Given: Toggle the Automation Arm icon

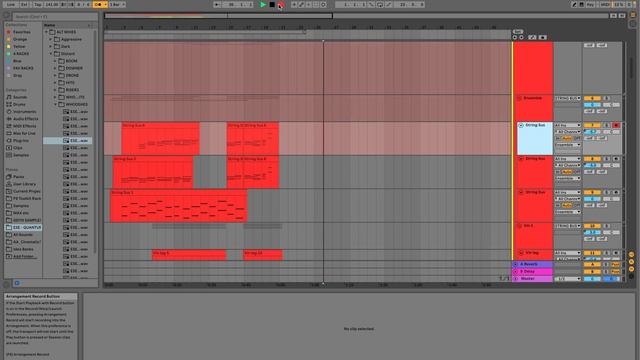Looking at the screenshot, I should point(301,4).
